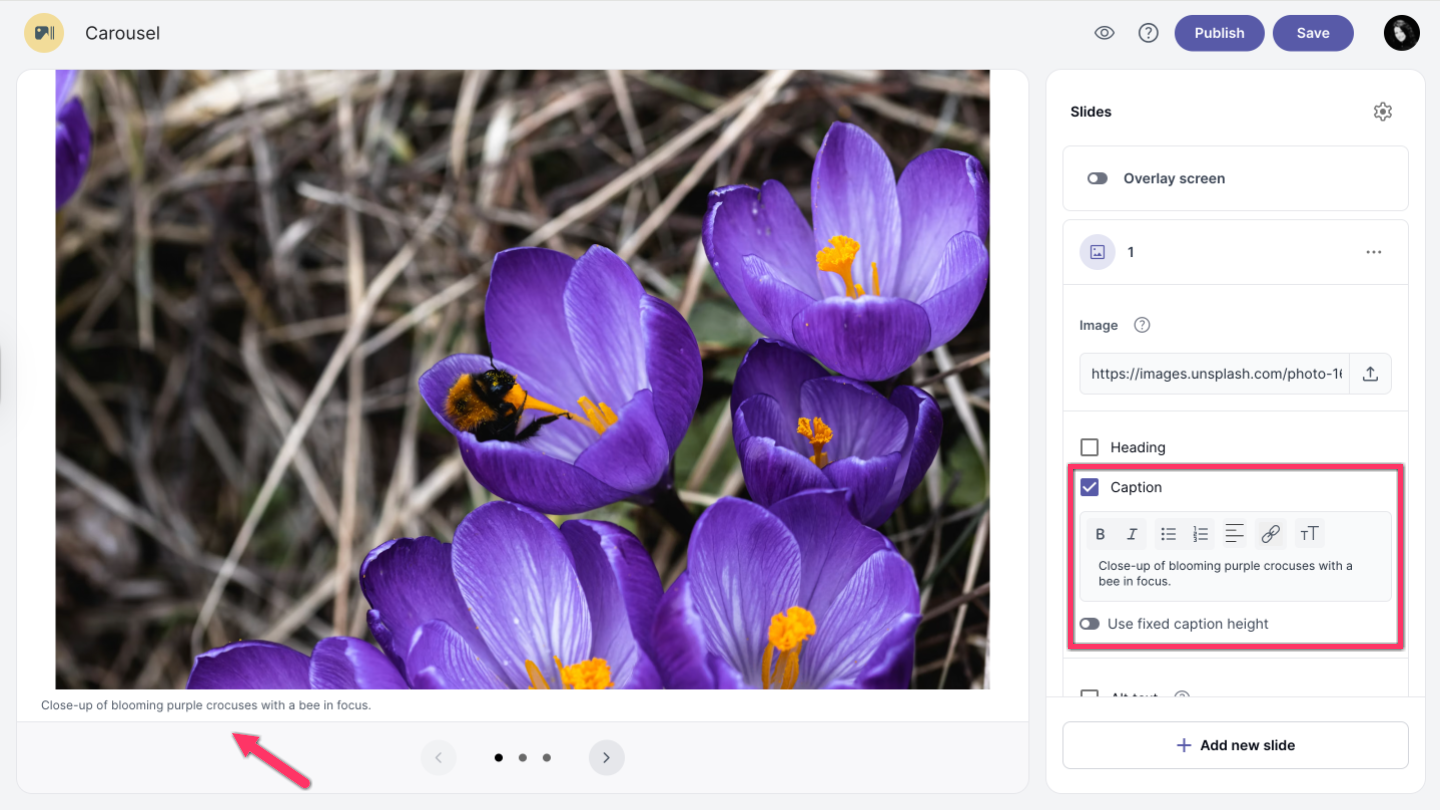Go to next carousel slide
This screenshot has width=1440, height=810.
[x=606, y=758]
